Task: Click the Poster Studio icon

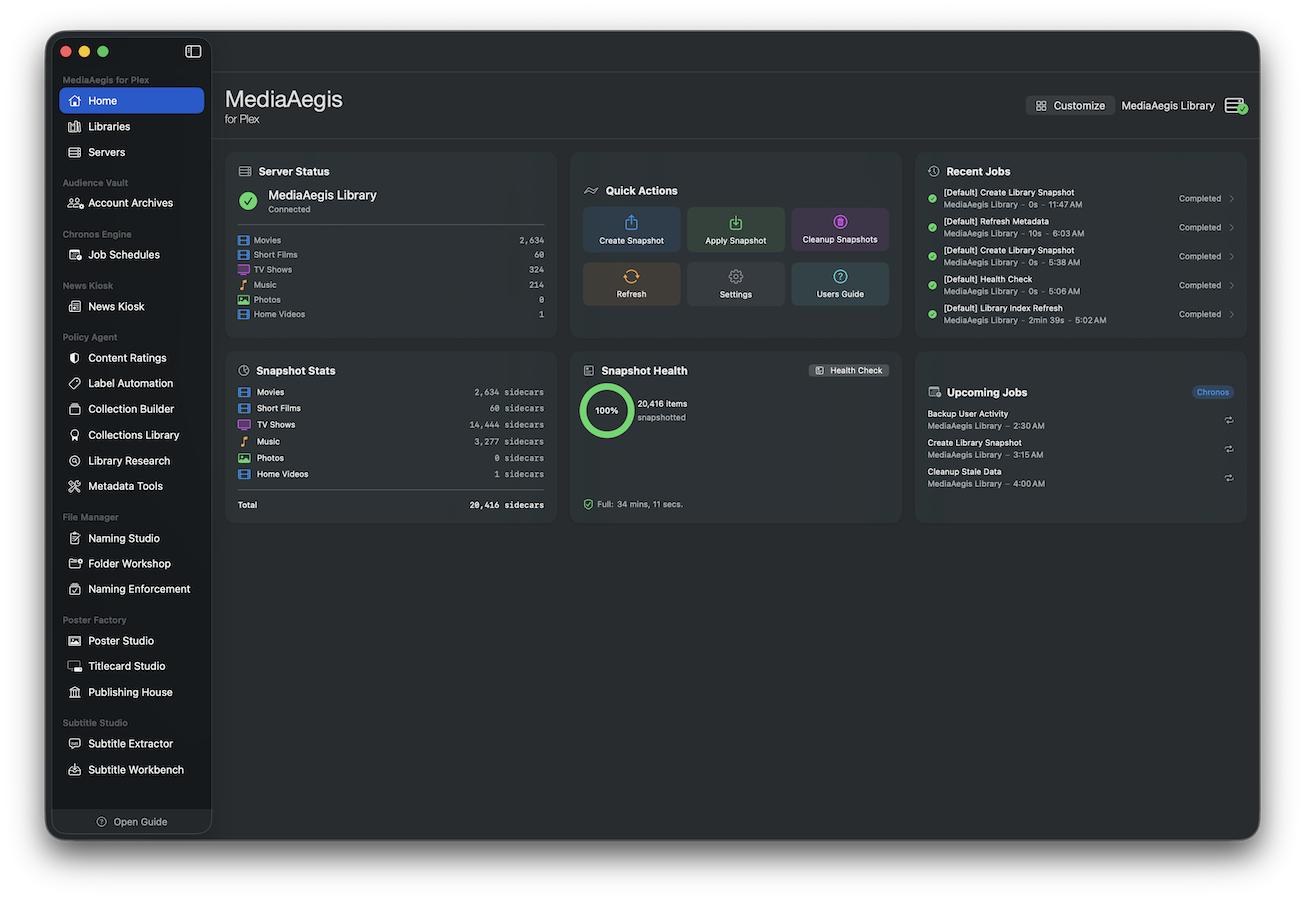Action: tap(74, 641)
